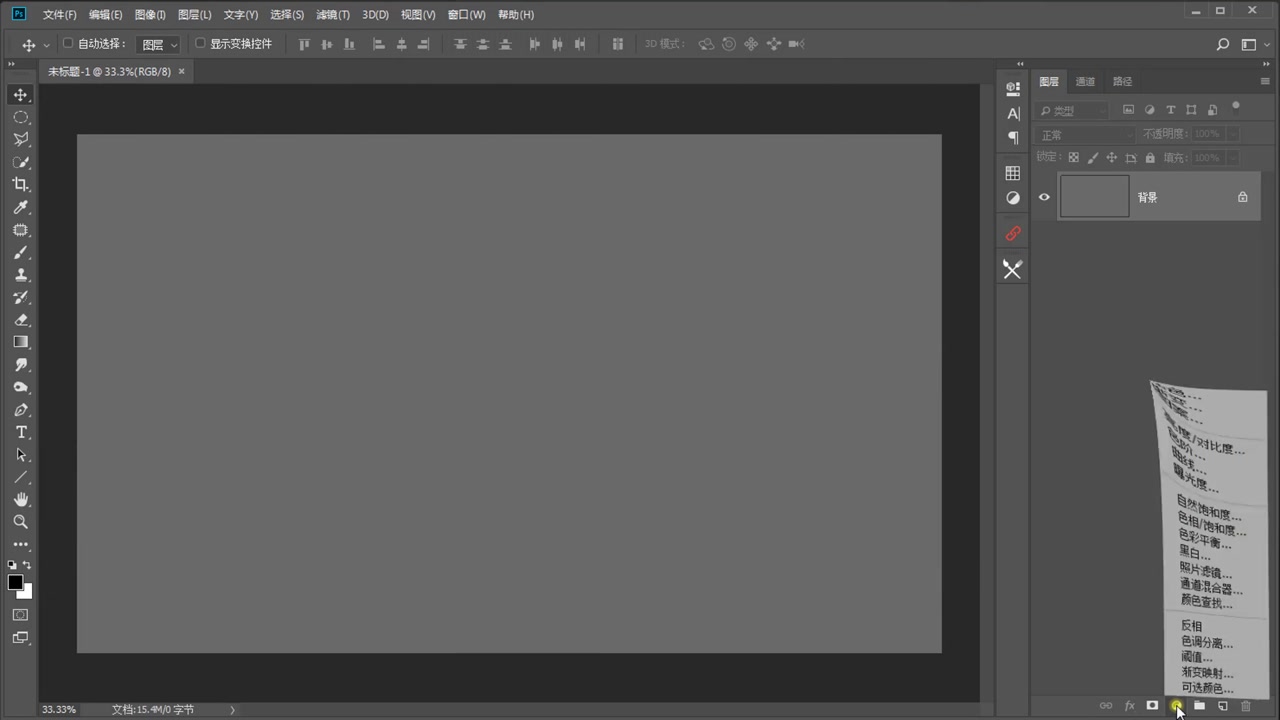The height and width of the screenshot is (720, 1280).
Task: Click the background color swatch
Action: pyautogui.click(x=26, y=592)
